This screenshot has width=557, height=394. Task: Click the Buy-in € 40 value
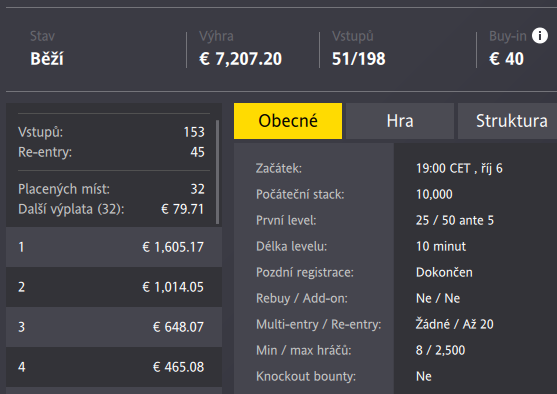coord(506,59)
